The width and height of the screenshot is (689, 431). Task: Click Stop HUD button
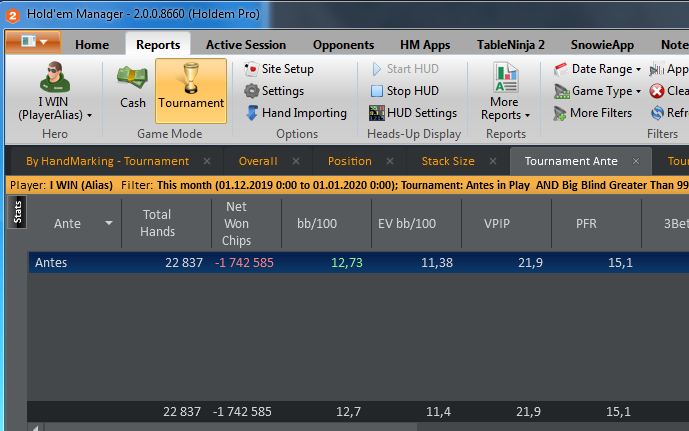(x=405, y=91)
